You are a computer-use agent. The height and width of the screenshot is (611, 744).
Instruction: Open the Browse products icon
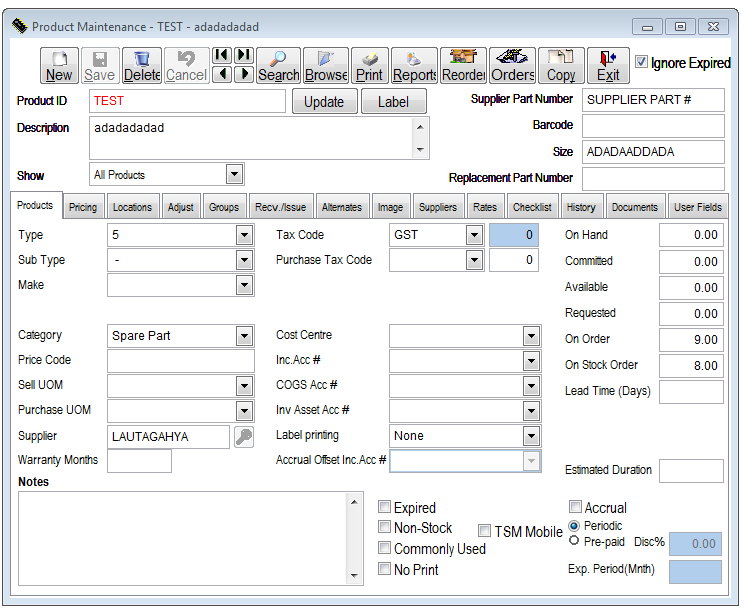(326, 66)
